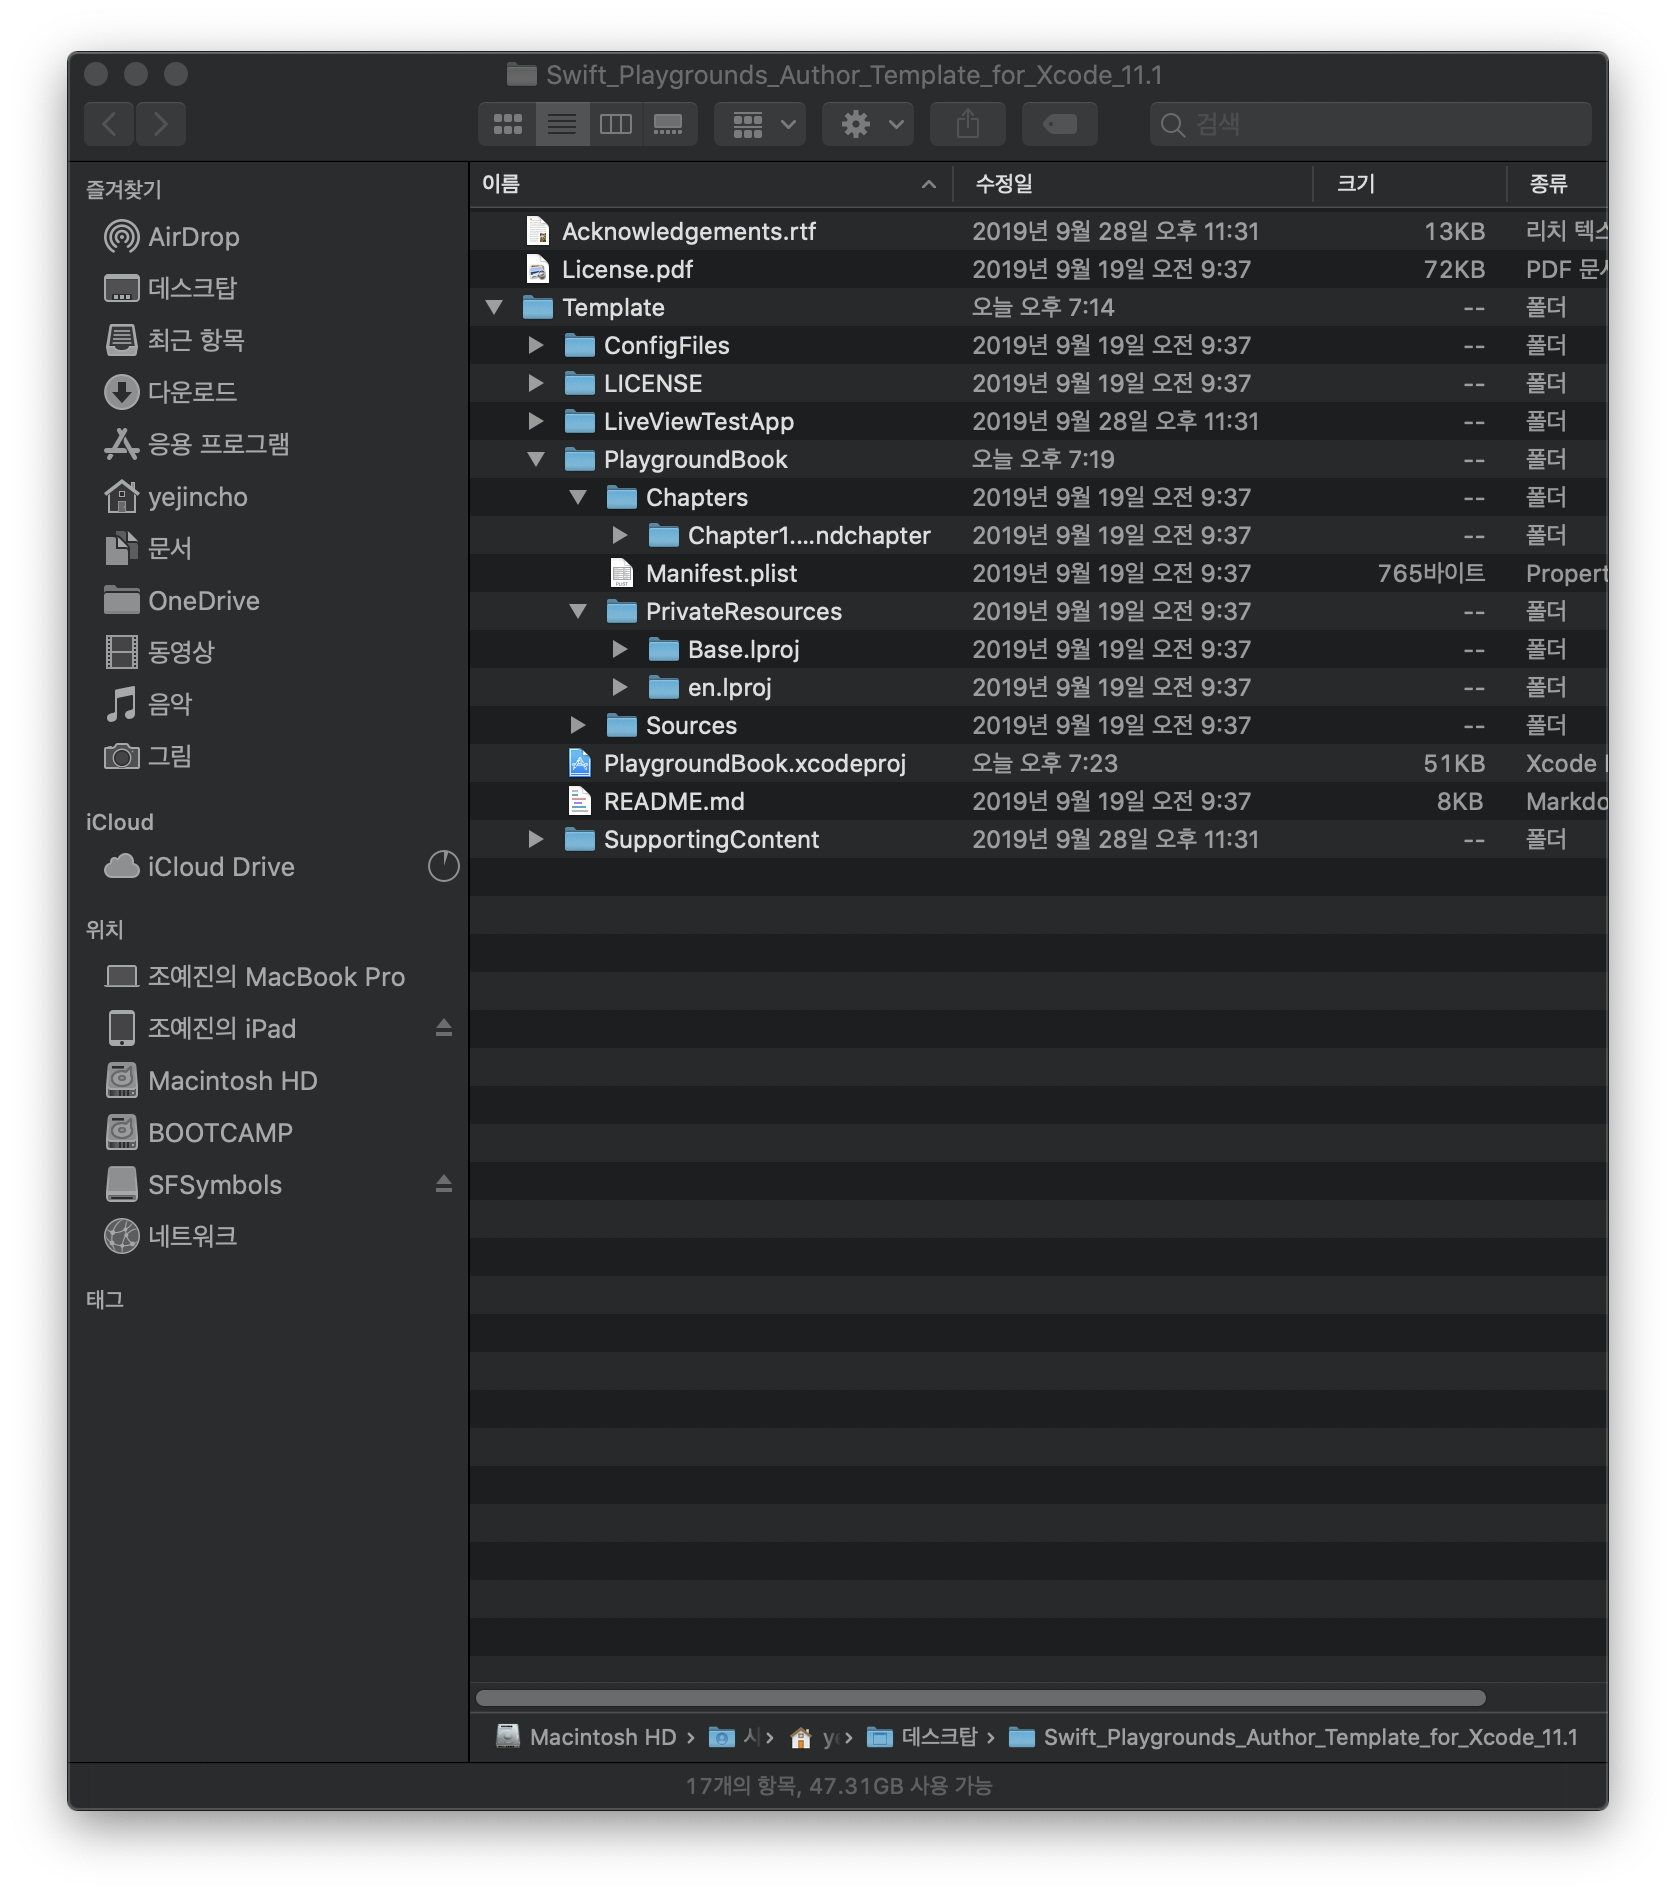Switch to icon view in toolbar
This screenshot has width=1676, height=1894.
pos(507,124)
